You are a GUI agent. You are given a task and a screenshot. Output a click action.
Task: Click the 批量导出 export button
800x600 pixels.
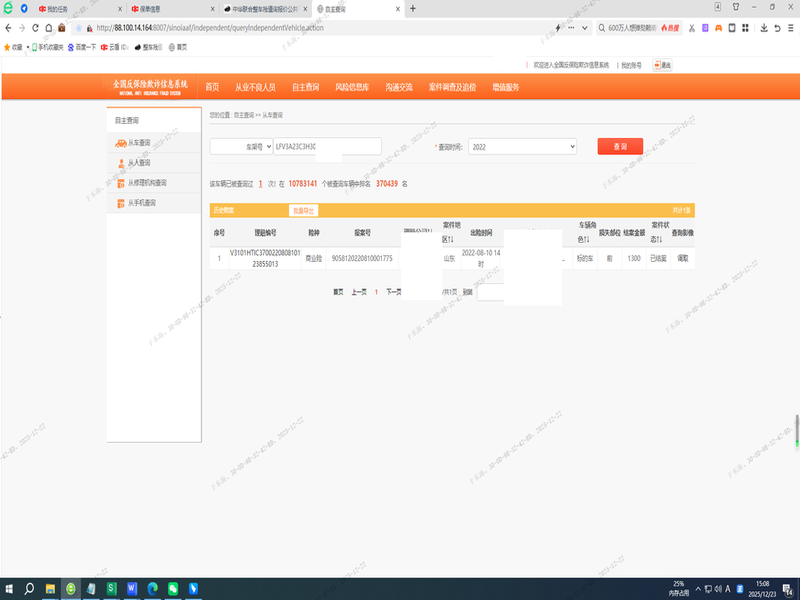[x=302, y=210]
